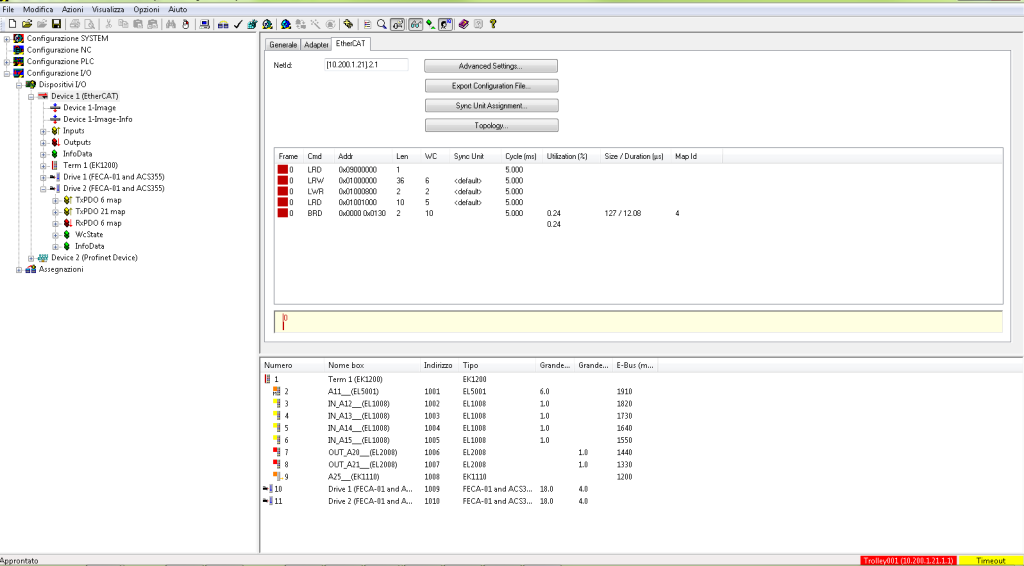
Task: Select OUT_A20__(EL2008) row
Action: click(x=457, y=452)
